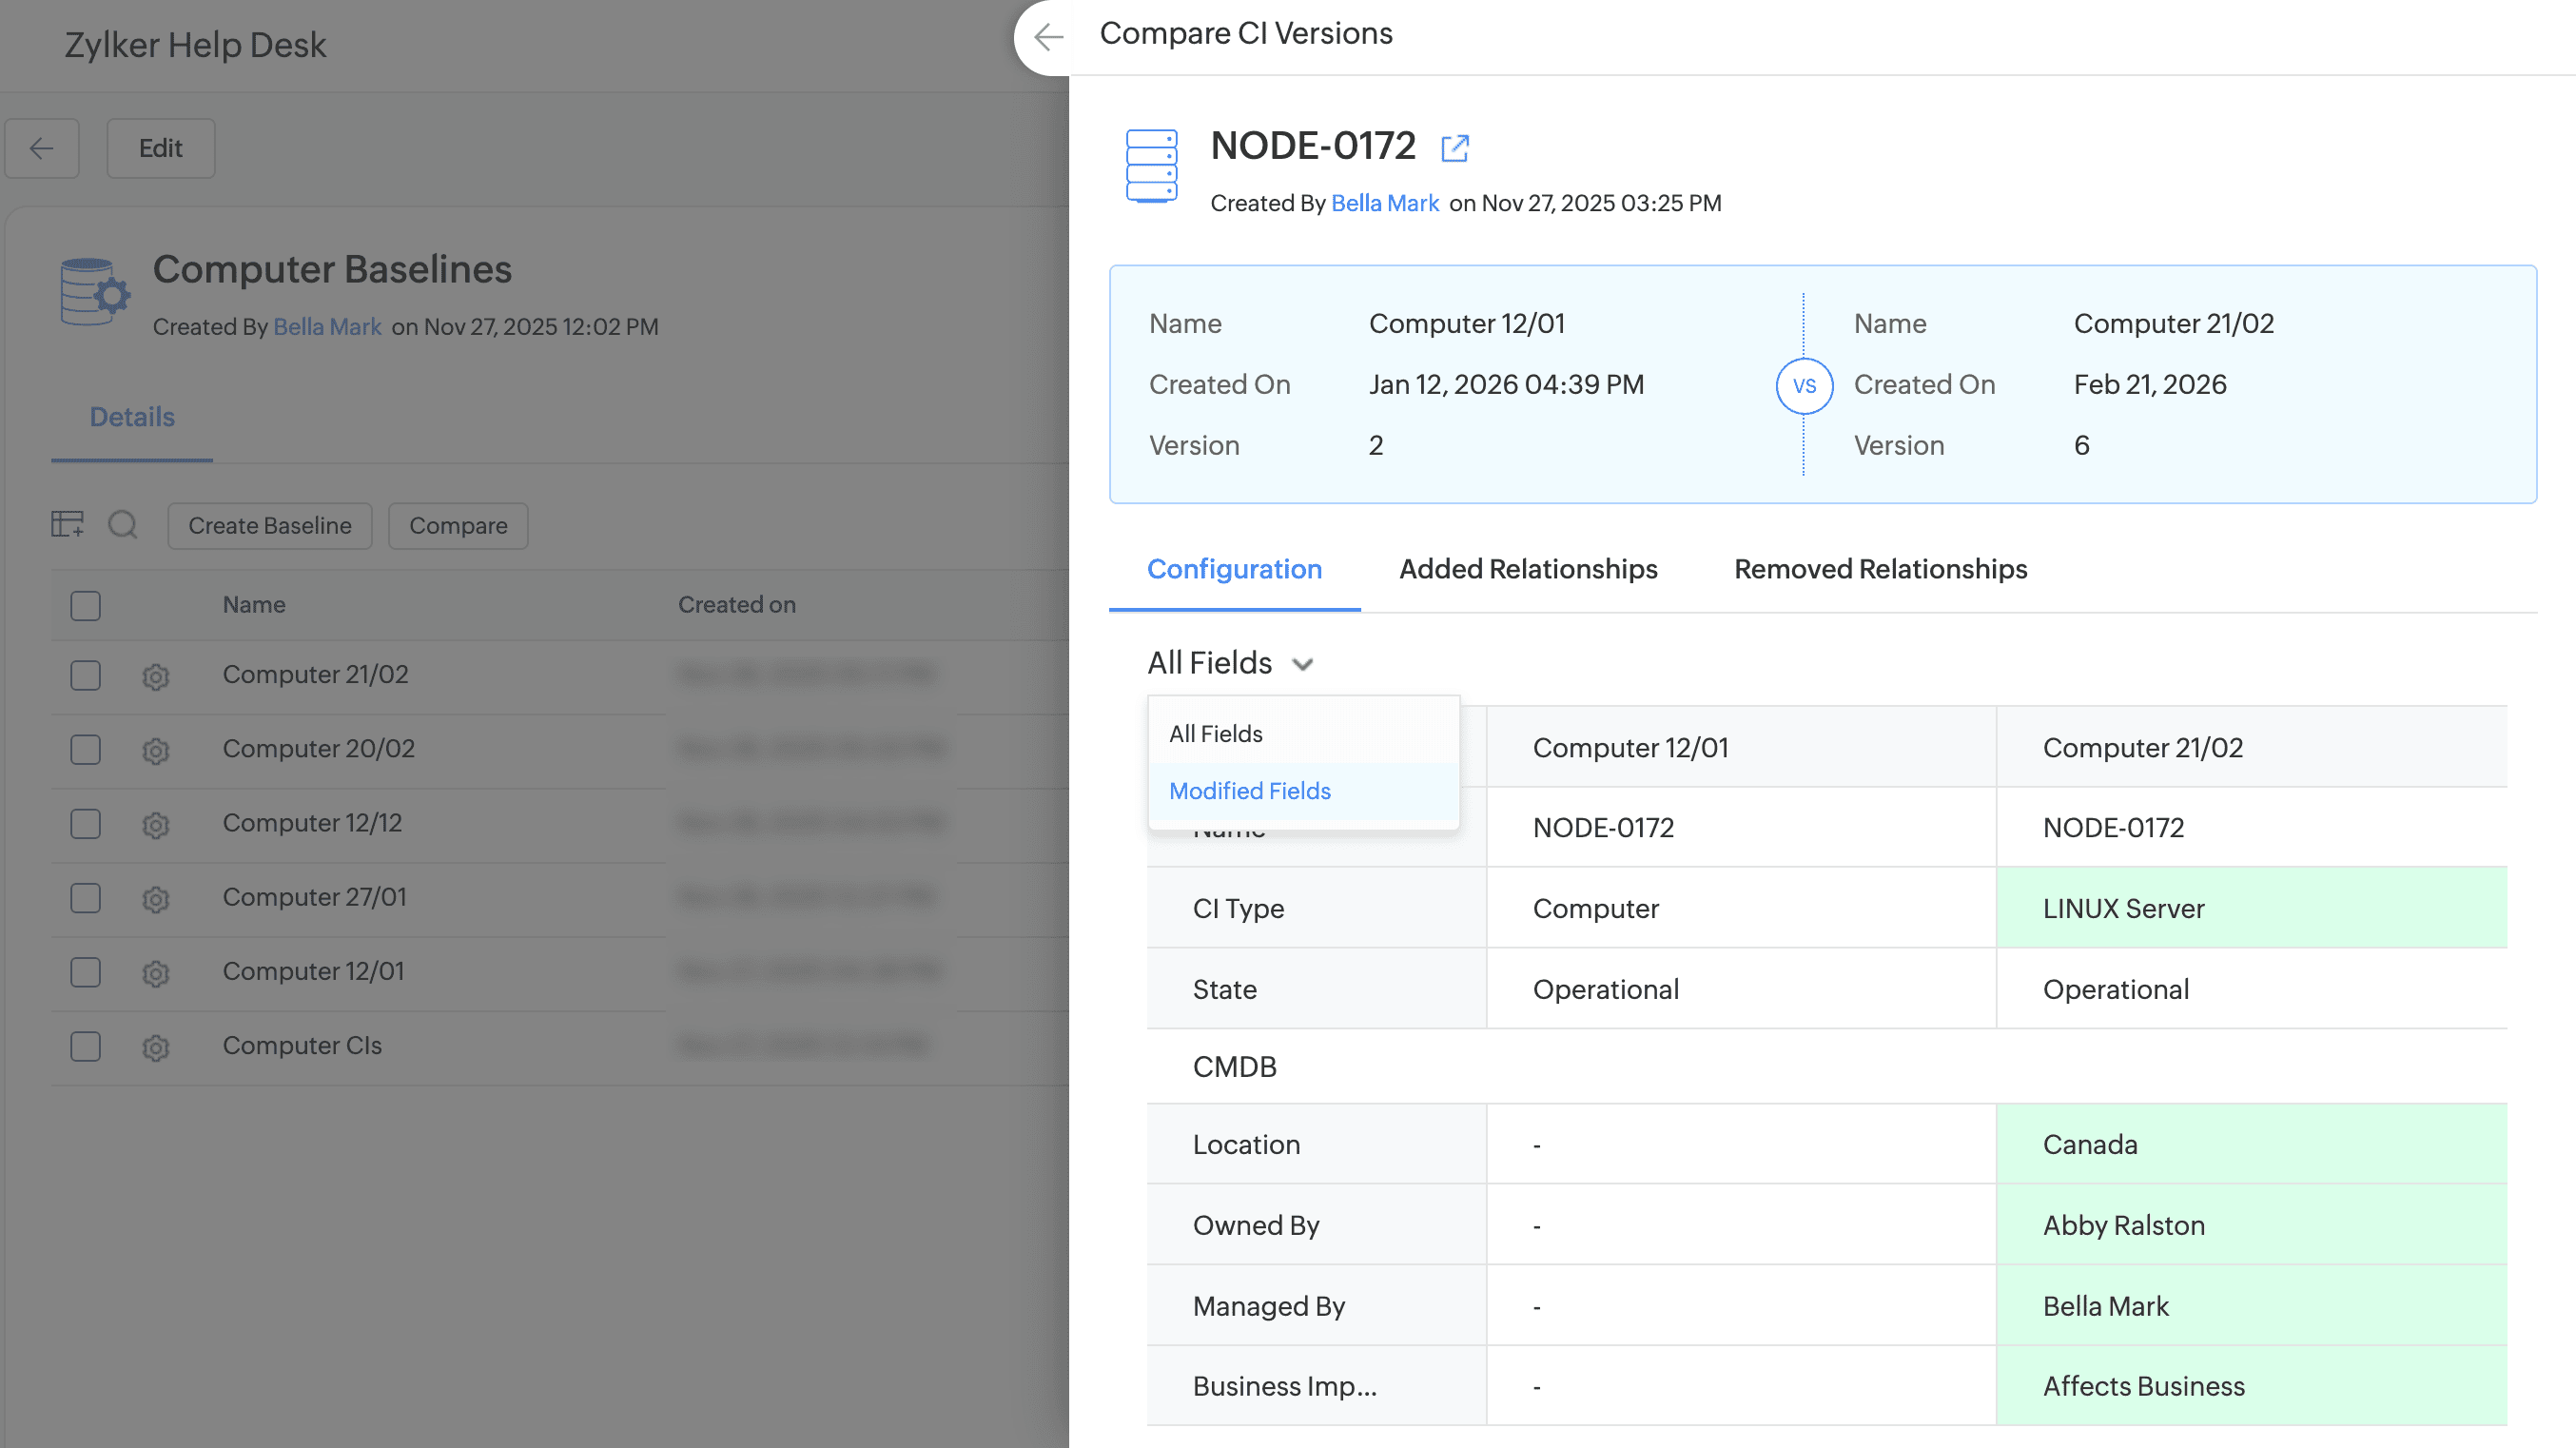The image size is (2576, 1448).
Task: Click gear icon for Computer 21/02 row
Action: (x=155, y=676)
